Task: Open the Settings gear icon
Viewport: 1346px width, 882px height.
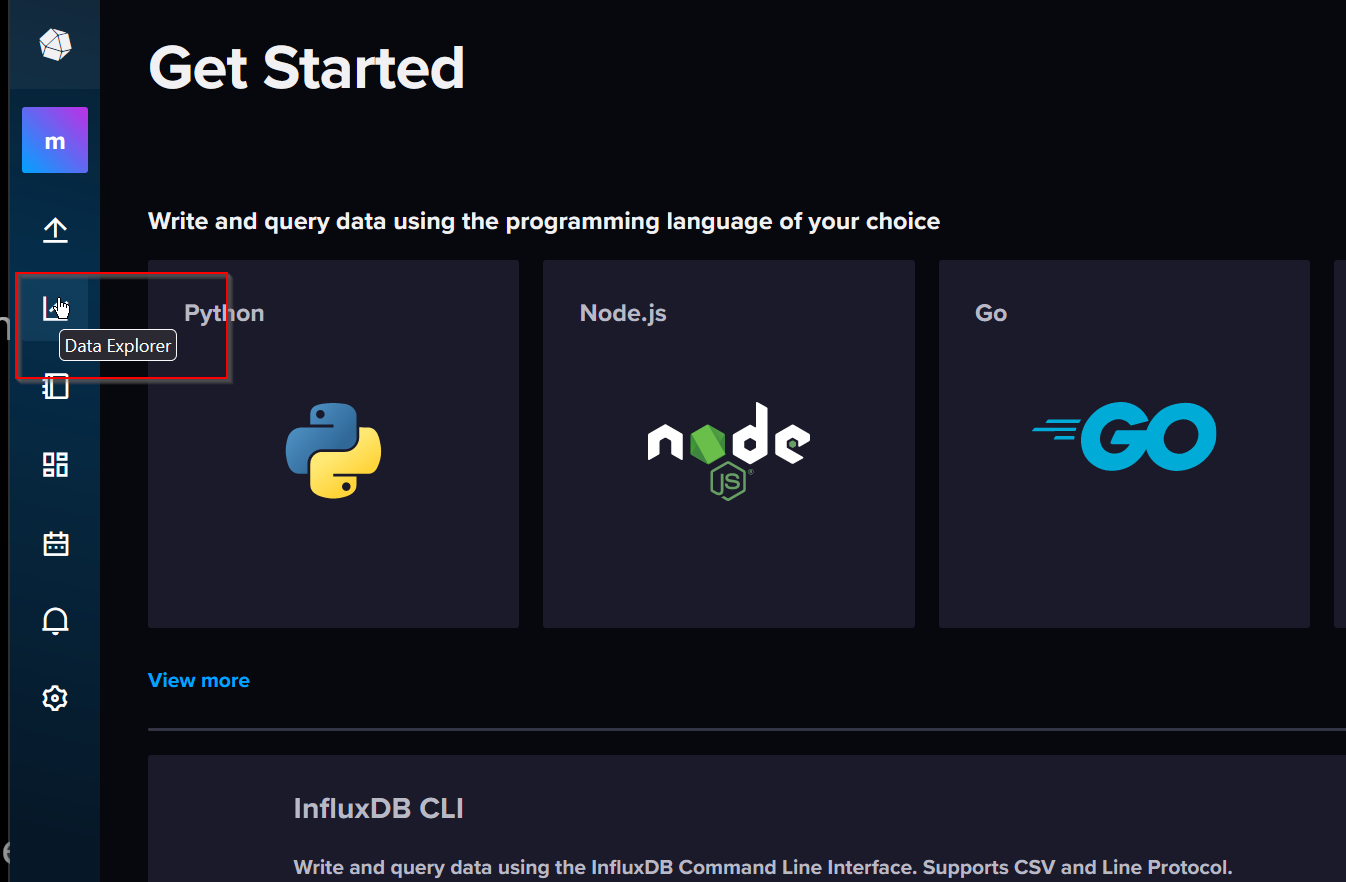Action: [55, 698]
